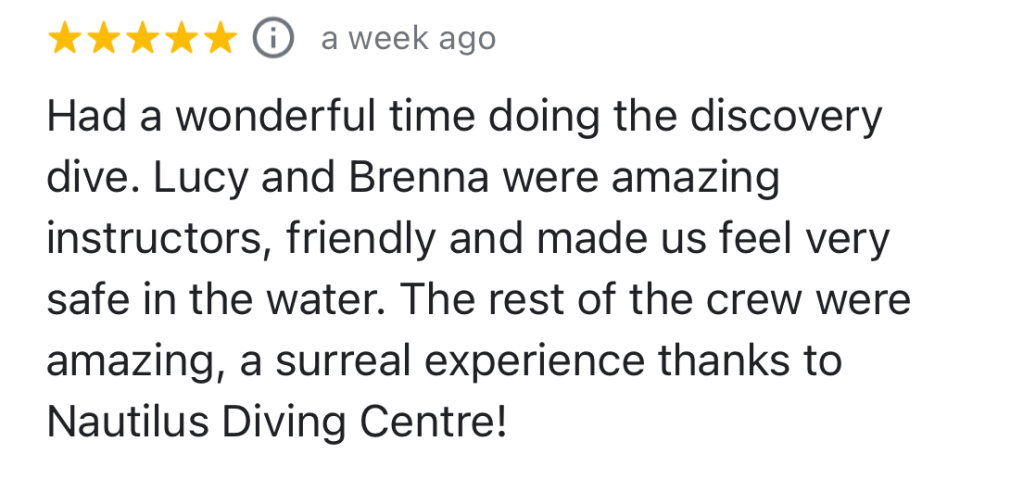Click the fourth yellow rating star
The width and height of the screenshot is (1023, 492).
coord(178,39)
